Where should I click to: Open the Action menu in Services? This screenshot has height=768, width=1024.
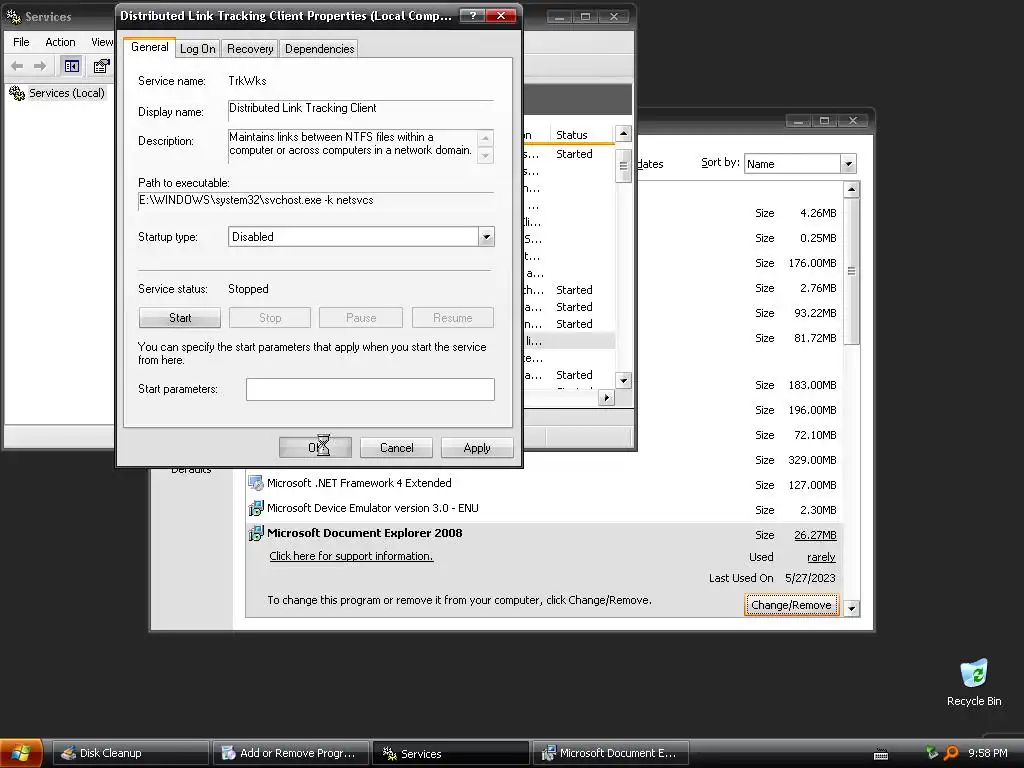tap(60, 42)
